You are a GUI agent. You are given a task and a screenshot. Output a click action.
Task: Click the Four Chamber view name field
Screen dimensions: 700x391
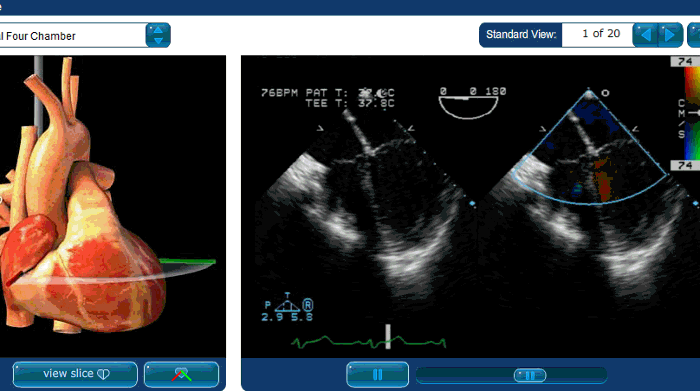(73, 35)
